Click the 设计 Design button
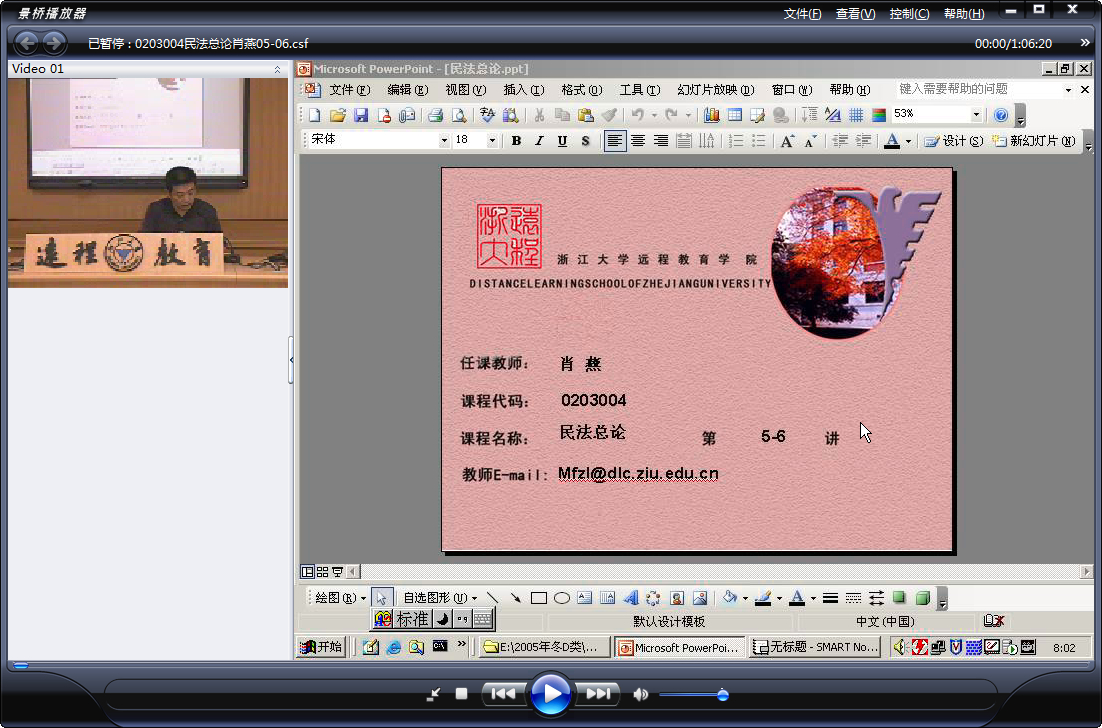 click(x=953, y=141)
